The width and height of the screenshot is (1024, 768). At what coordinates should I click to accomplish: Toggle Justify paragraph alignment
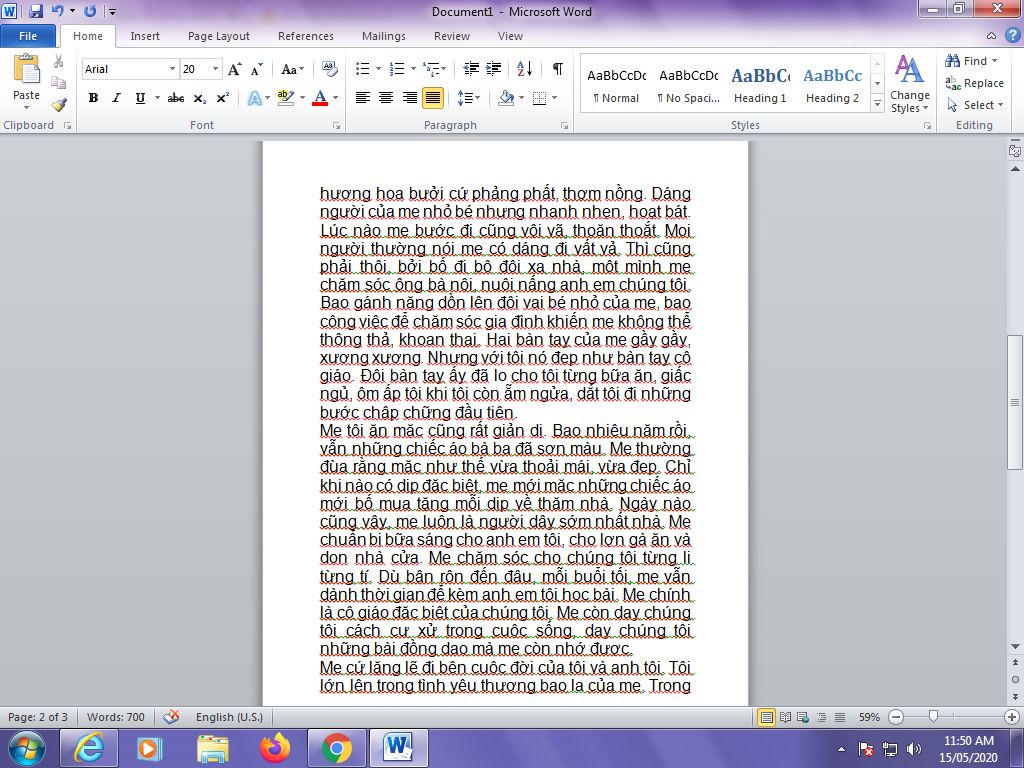coord(432,98)
